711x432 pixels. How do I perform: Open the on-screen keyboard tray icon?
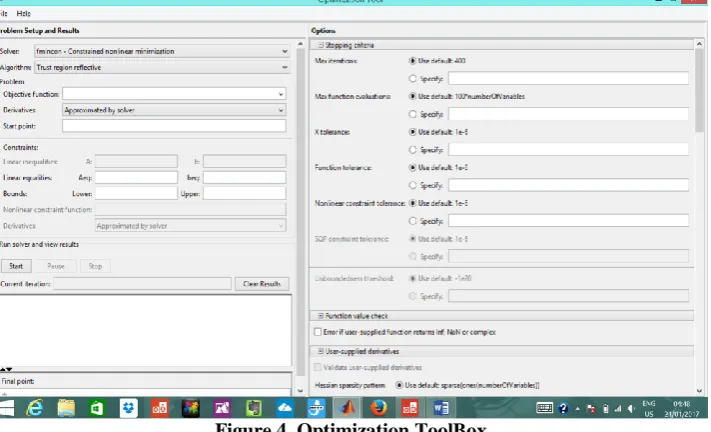point(544,408)
